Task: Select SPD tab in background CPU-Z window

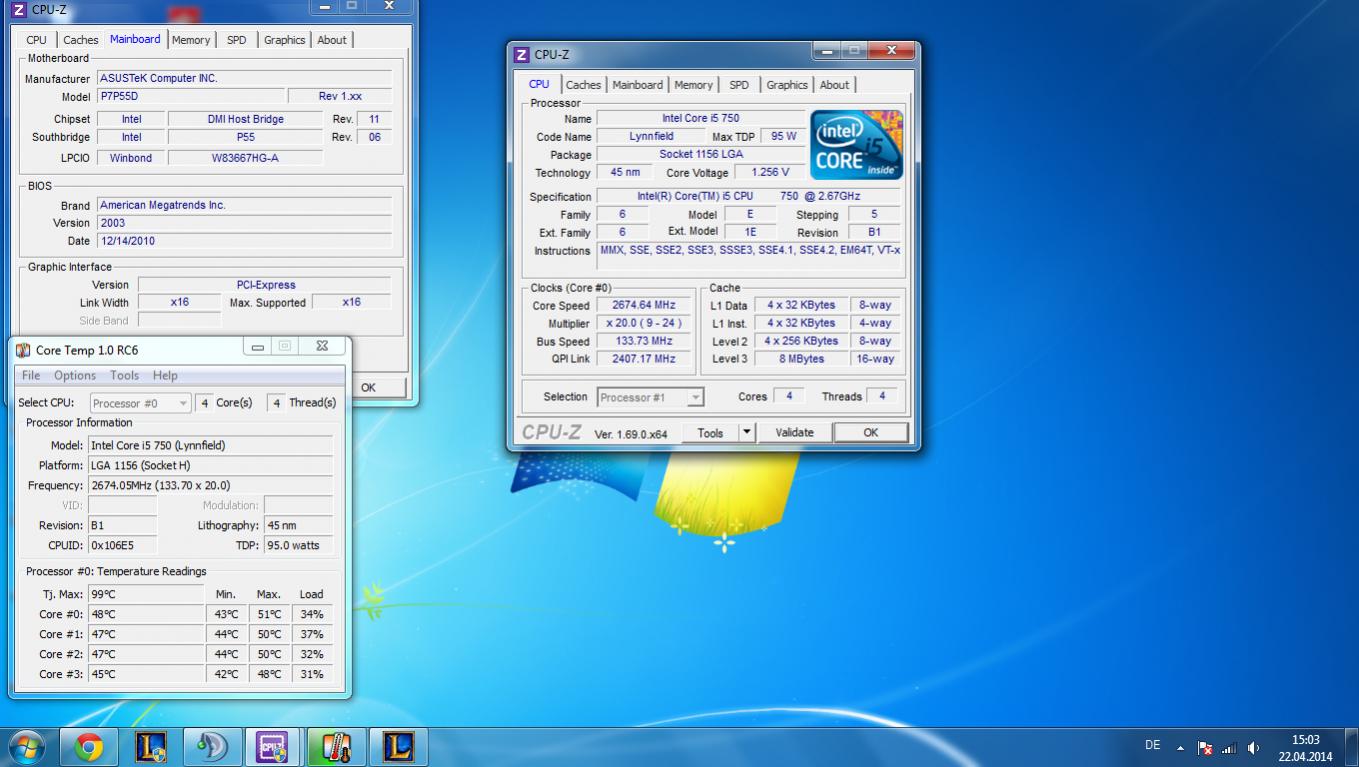Action: (236, 40)
